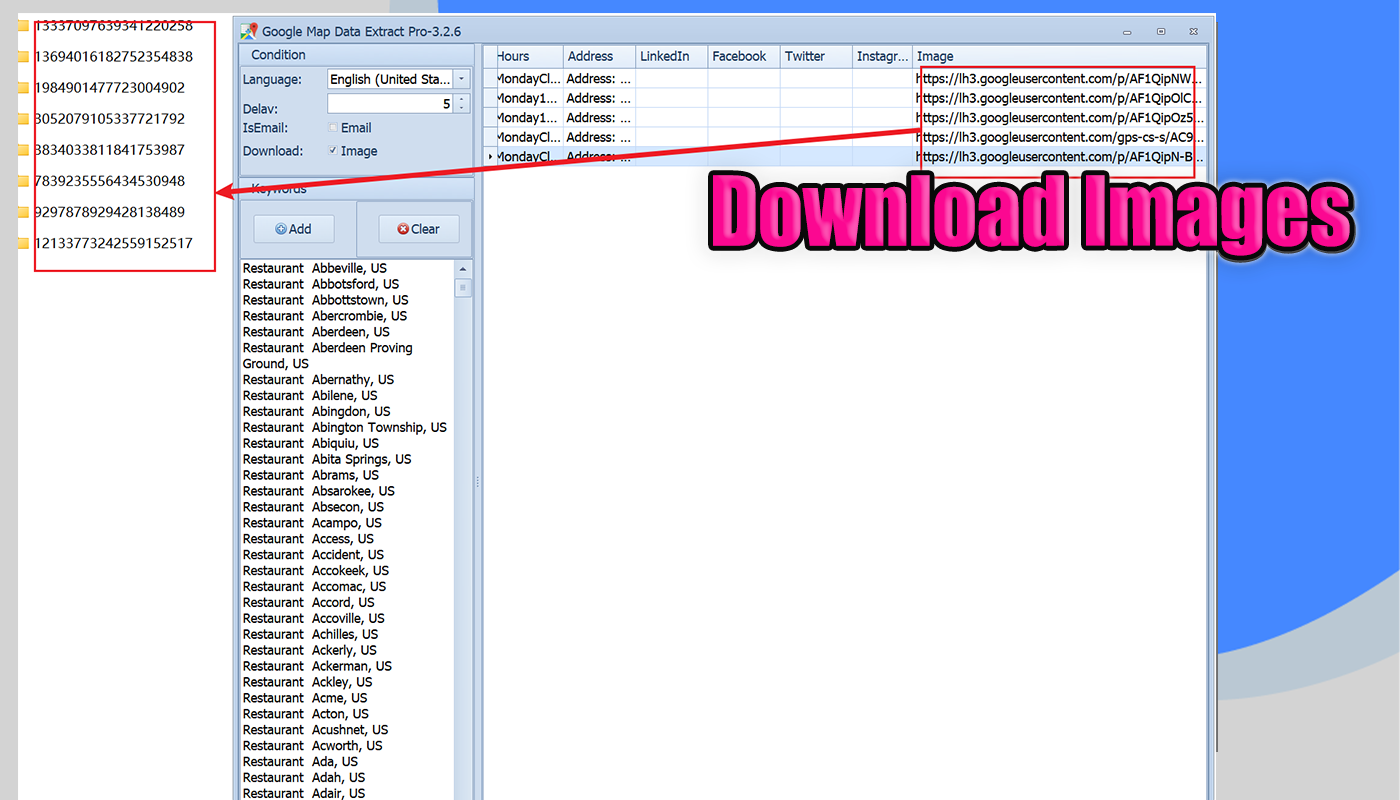
Task: Click keyword "Restaurant Abingdon, US"
Action: tap(316, 412)
